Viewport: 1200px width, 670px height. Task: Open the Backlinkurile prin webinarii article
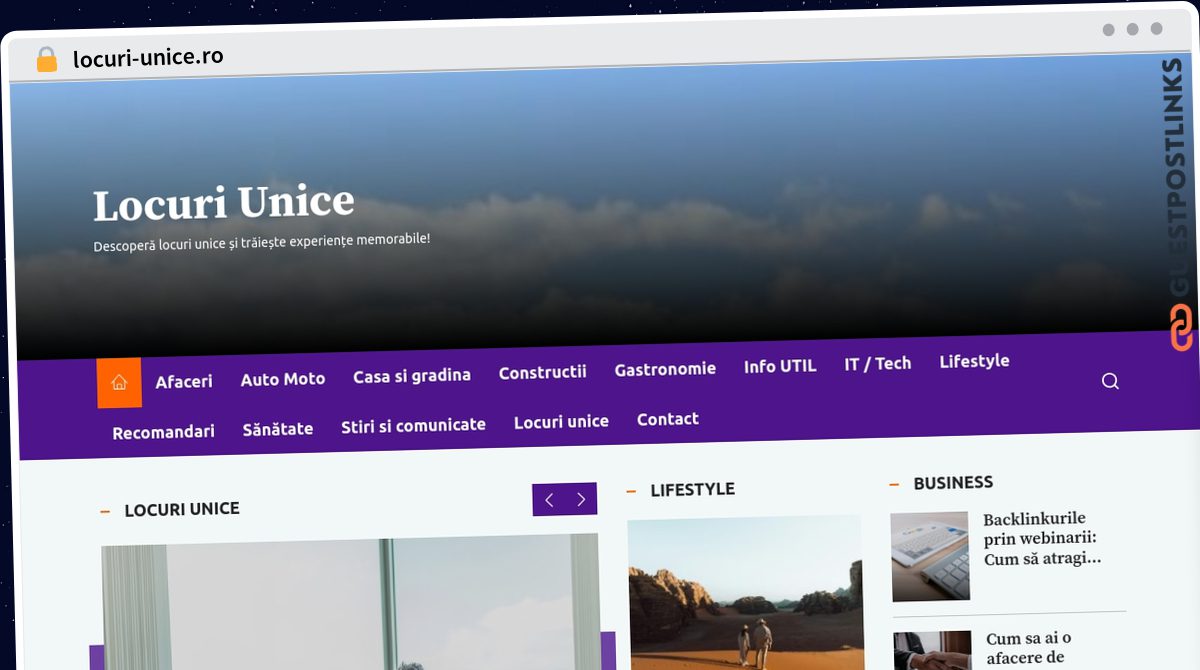(x=1043, y=539)
